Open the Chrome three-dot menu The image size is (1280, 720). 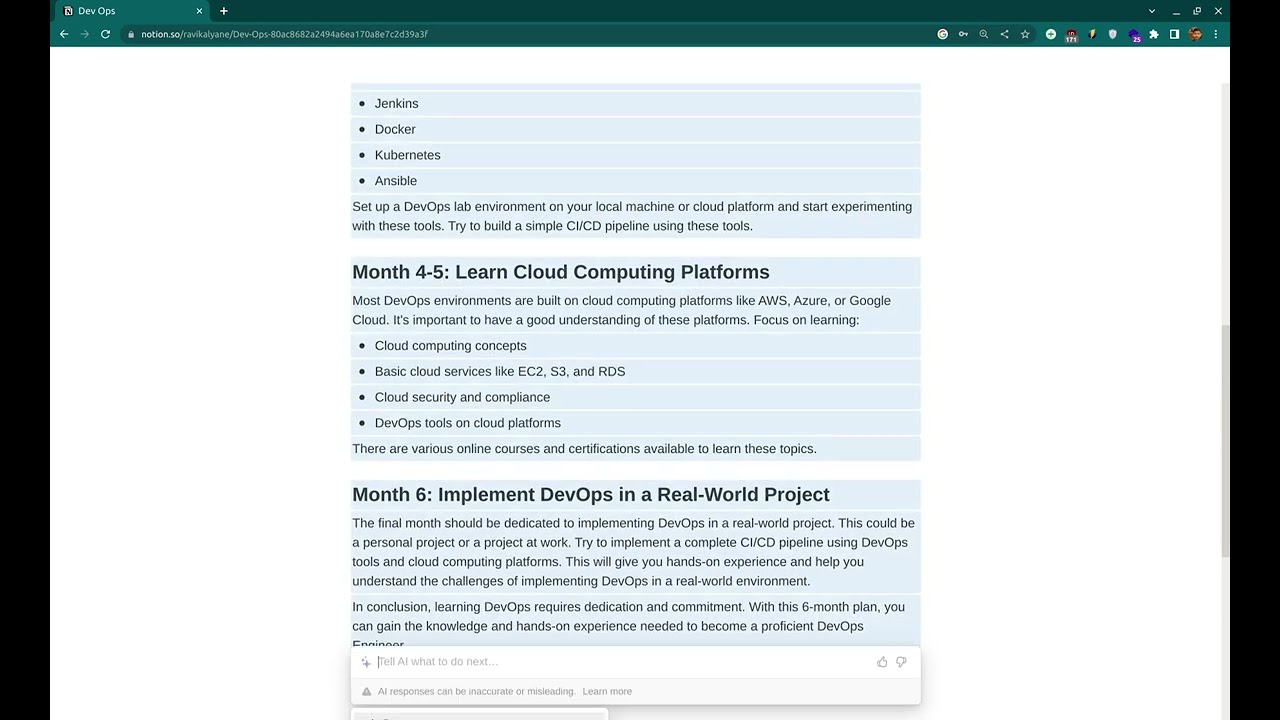click(x=1216, y=34)
